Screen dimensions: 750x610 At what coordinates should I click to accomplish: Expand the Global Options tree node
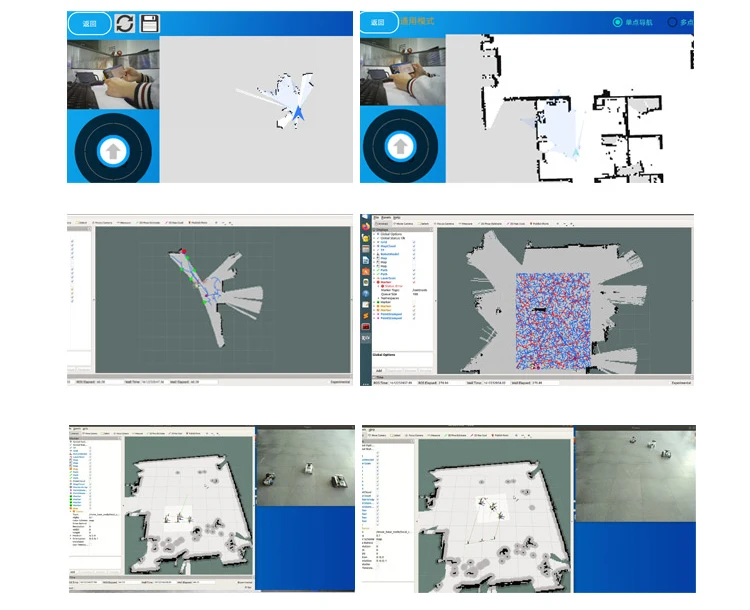tap(374, 234)
